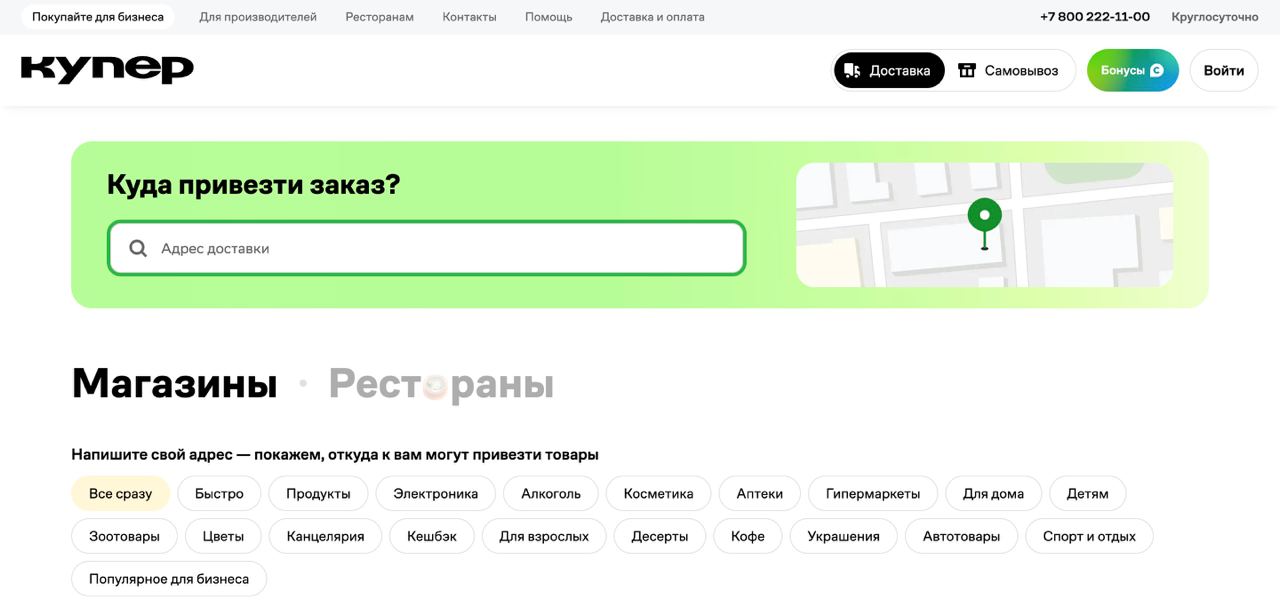Click the map preview thumbnail

[985, 225]
